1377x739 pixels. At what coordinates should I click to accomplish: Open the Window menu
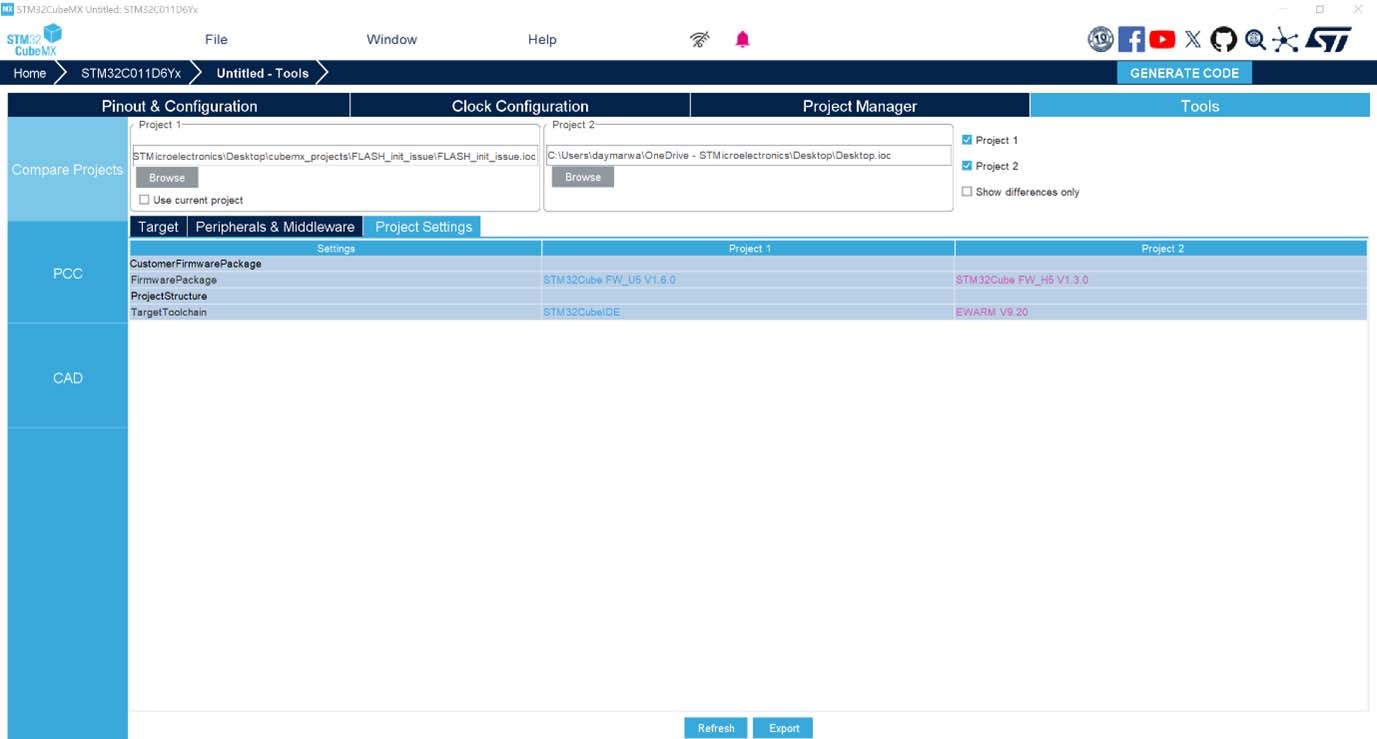[x=391, y=40]
